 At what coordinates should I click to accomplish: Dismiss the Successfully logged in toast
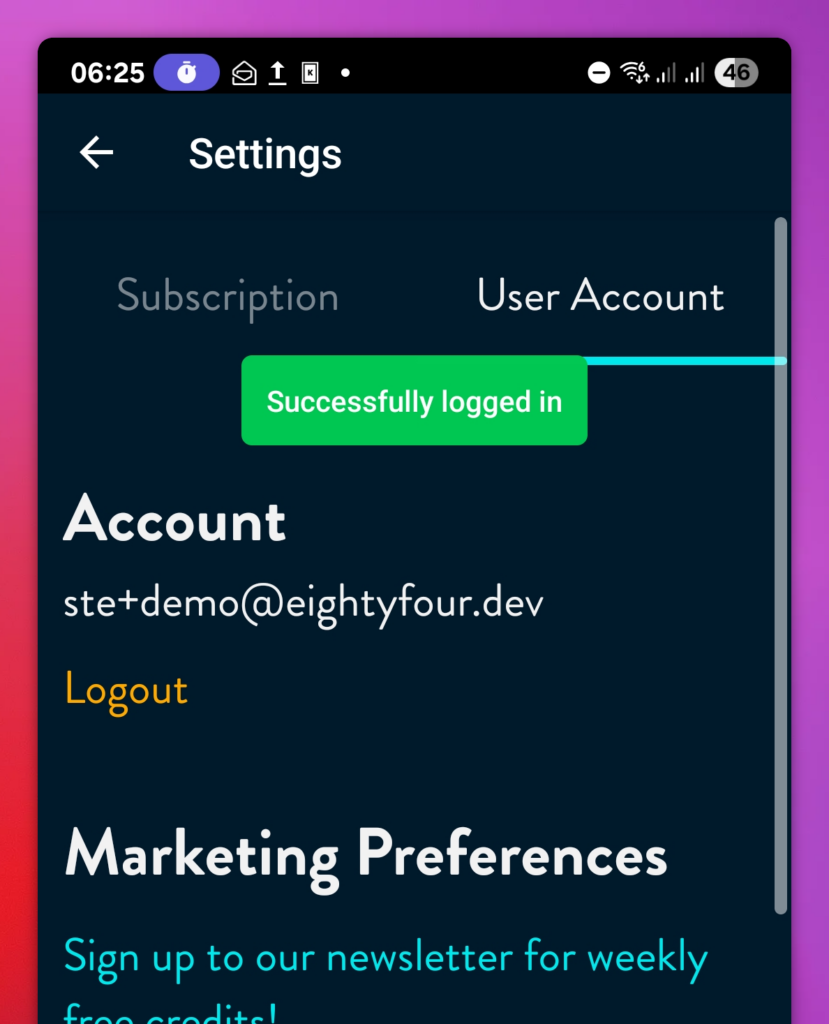[414, 401]
